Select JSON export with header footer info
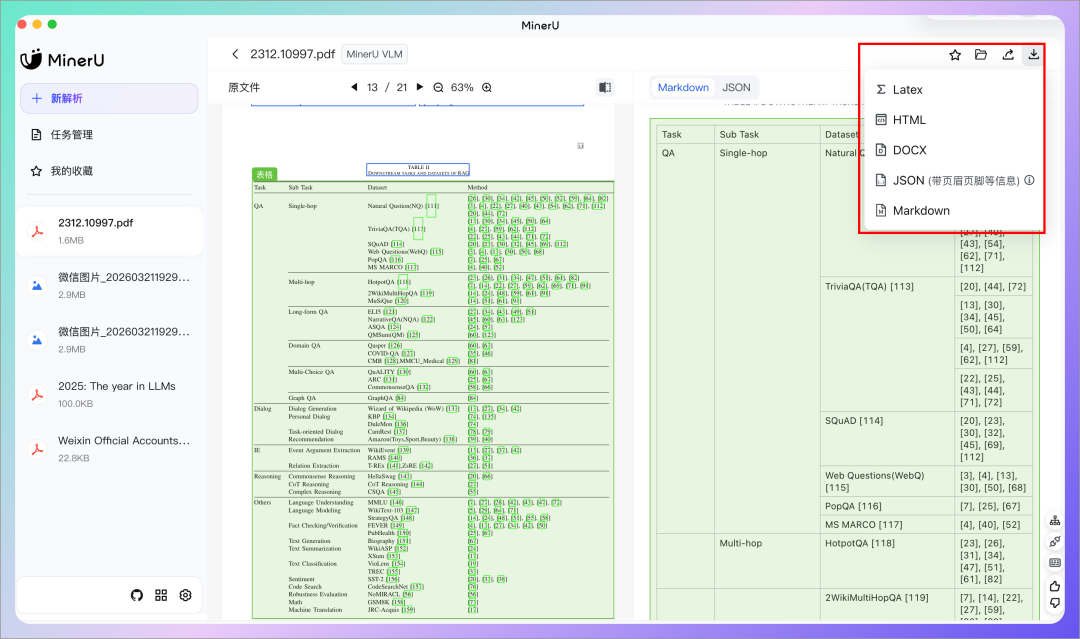This screenshot has width=1080, height=639. [951, 180]
